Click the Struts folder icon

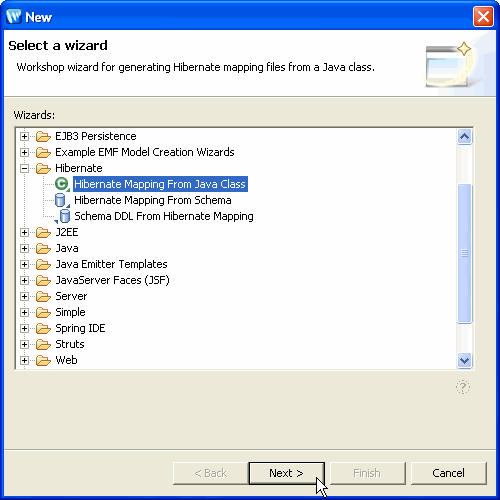(43, 344)
